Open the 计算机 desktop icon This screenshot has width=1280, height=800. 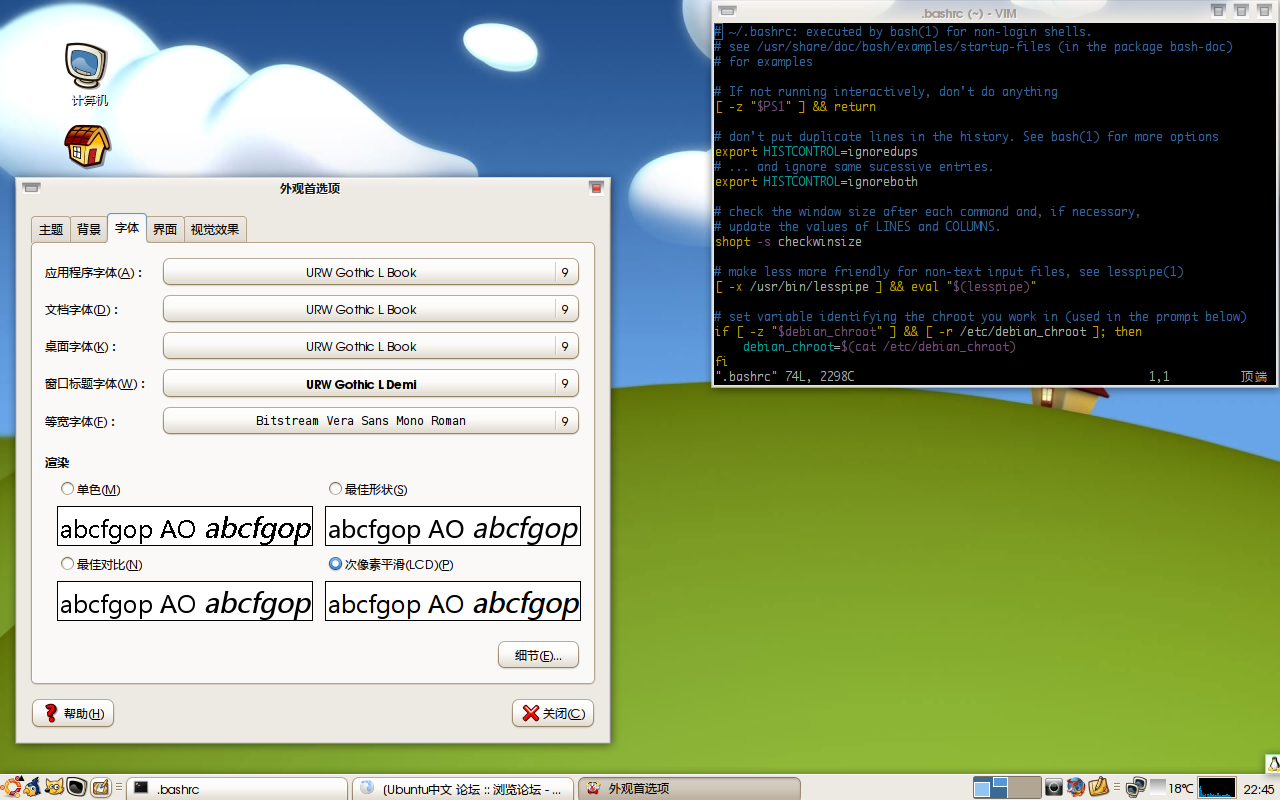click(88, 73)
